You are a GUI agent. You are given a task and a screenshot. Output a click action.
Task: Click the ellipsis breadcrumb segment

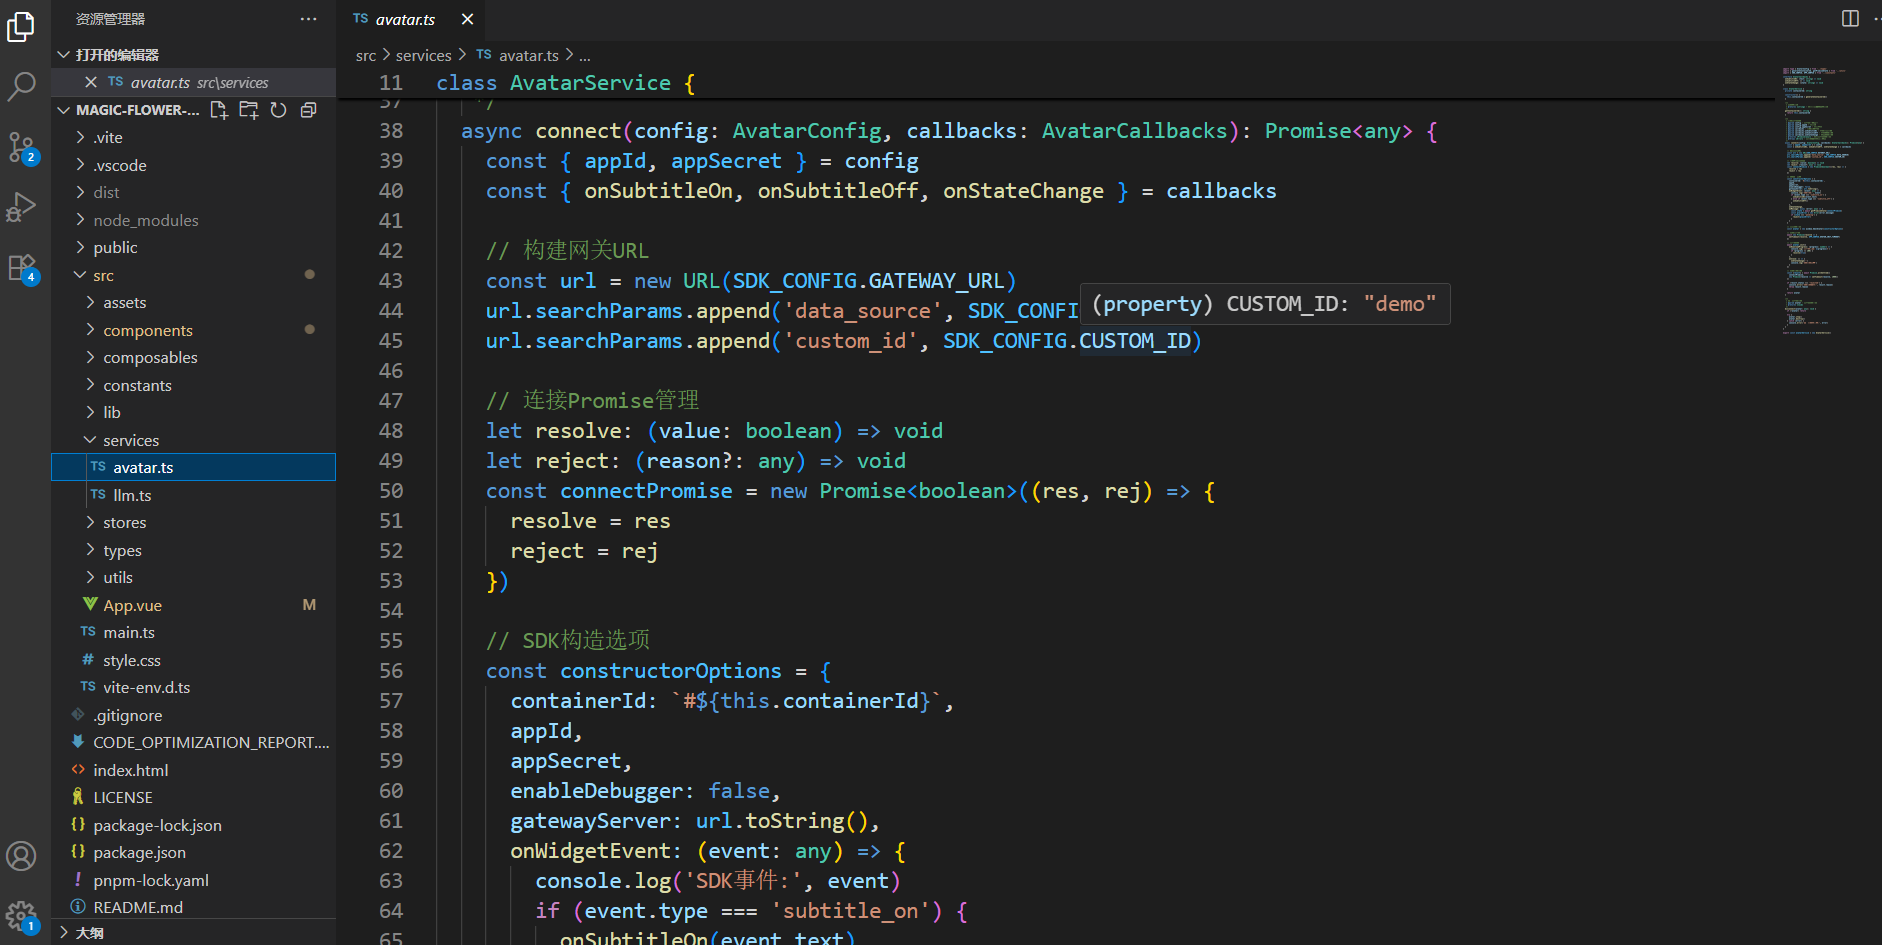click(585, 55)
